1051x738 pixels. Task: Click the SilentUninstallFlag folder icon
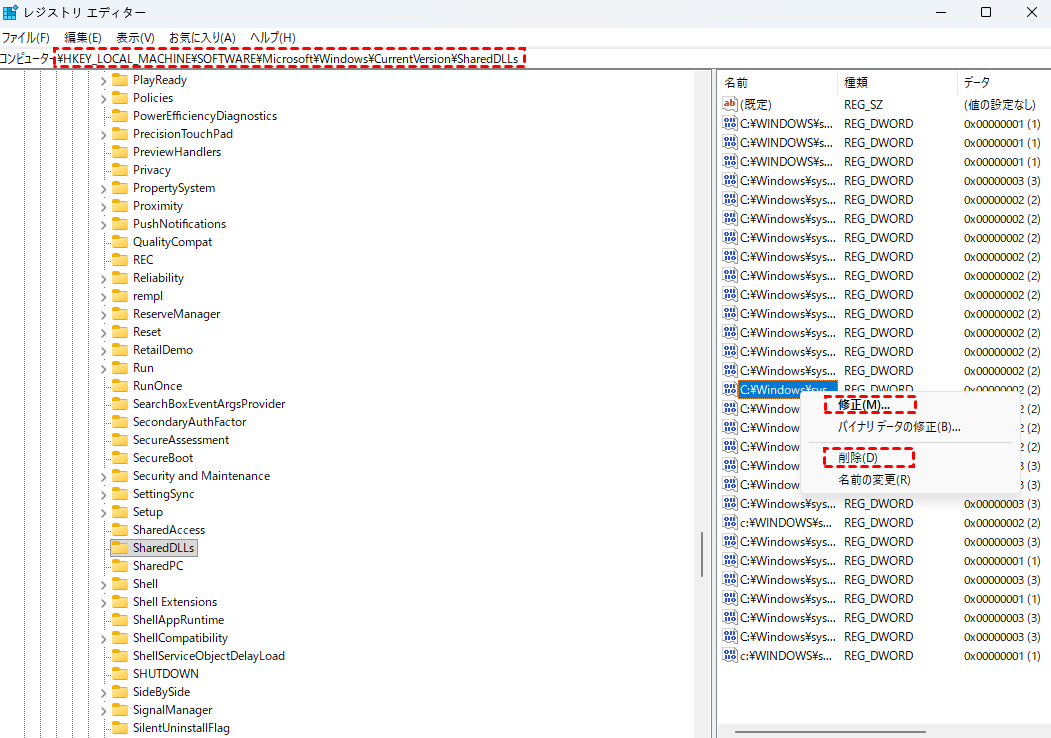click(120, 728)
